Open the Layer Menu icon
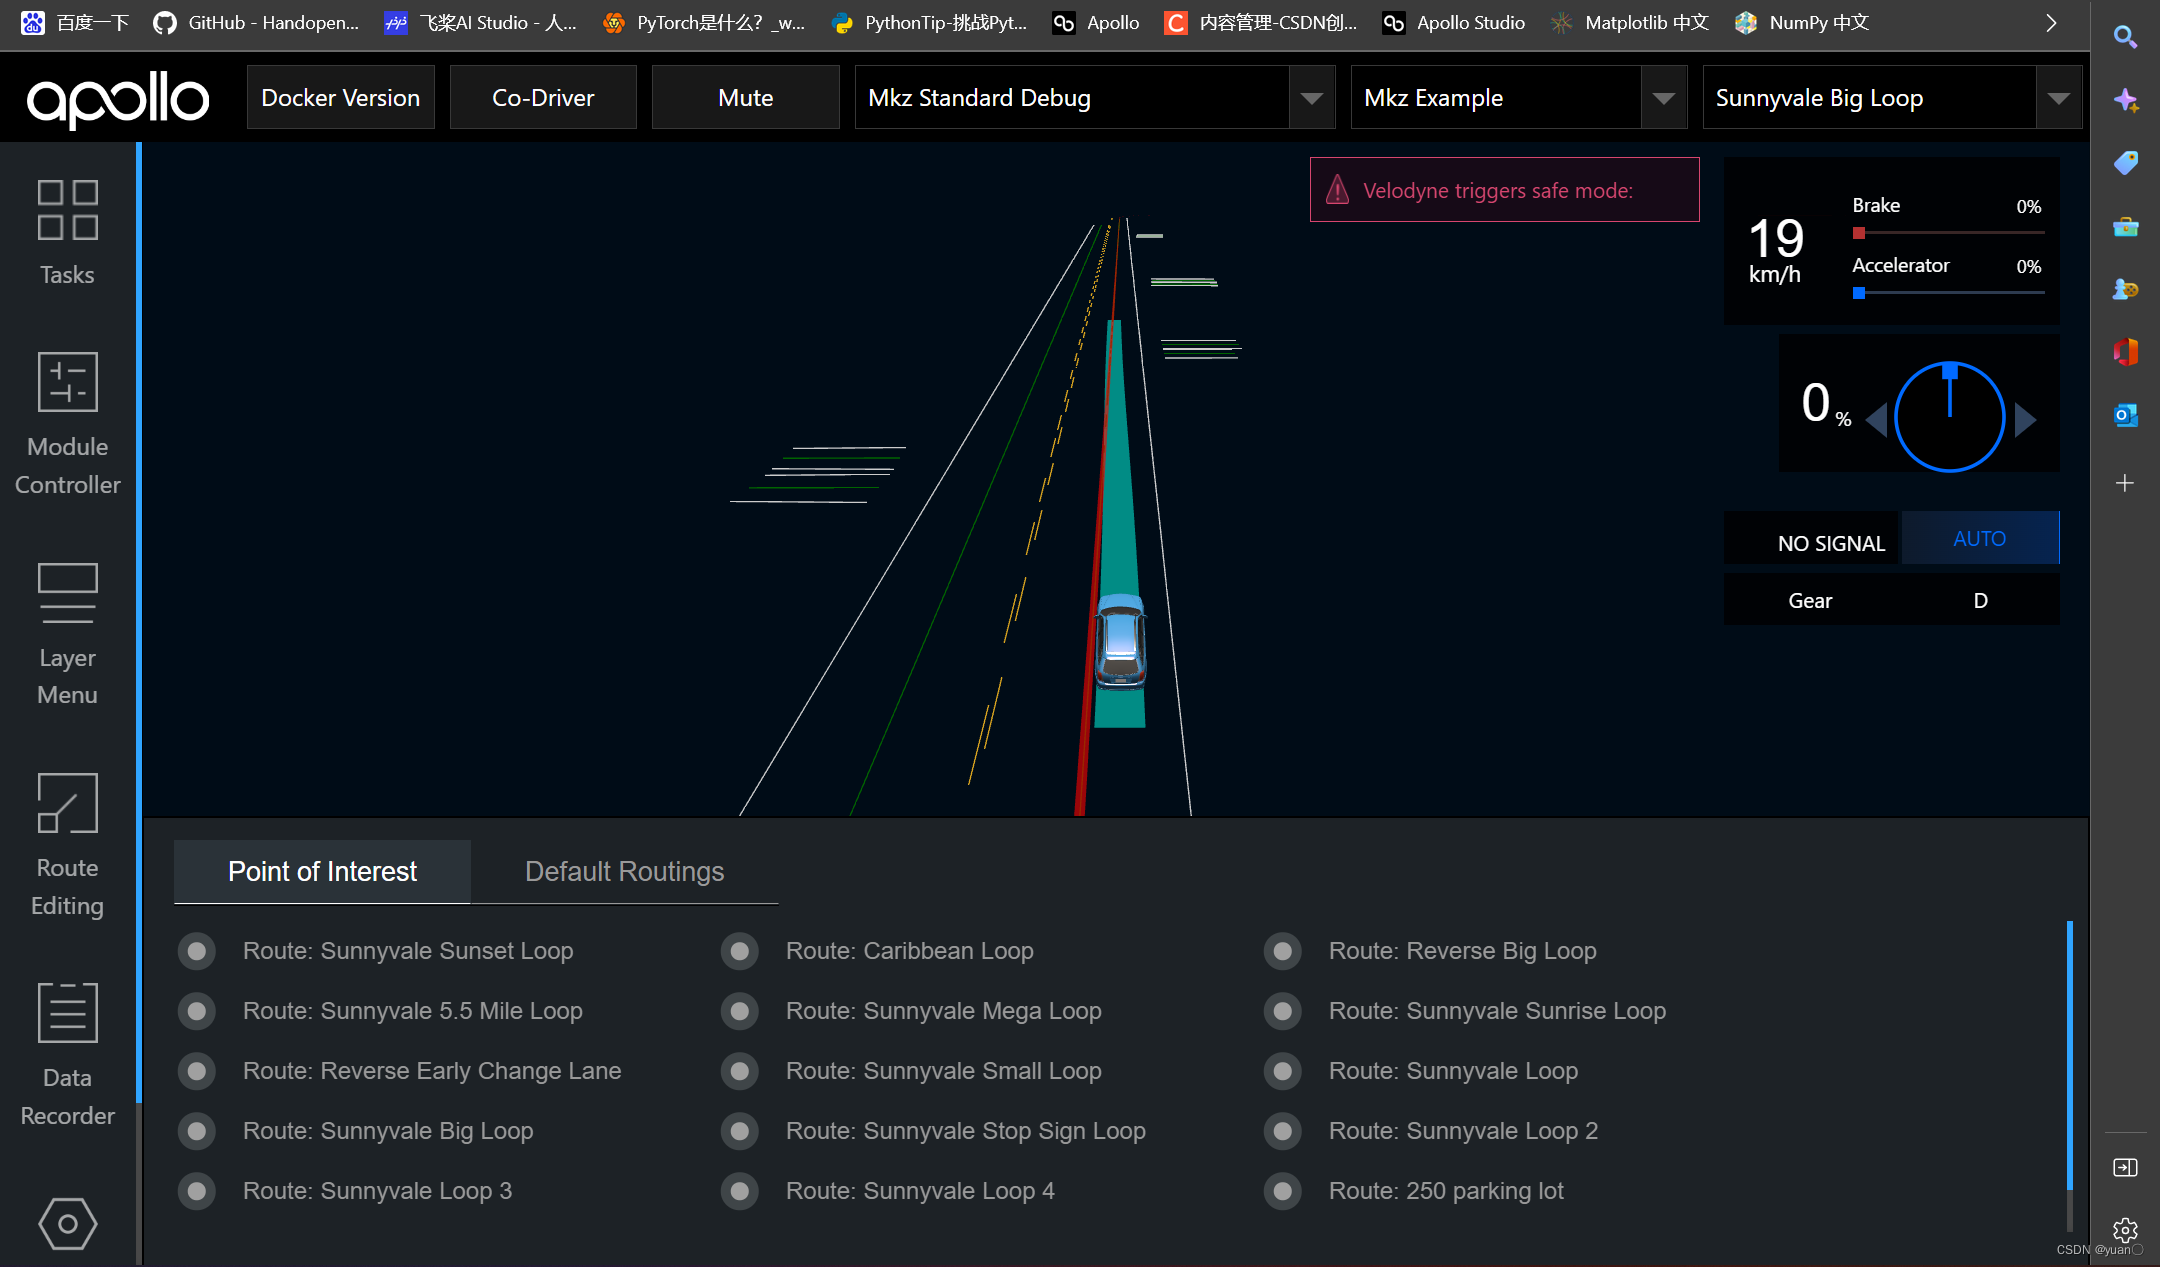Viewport: 2160px width, 1267px height. pos(67,593)
